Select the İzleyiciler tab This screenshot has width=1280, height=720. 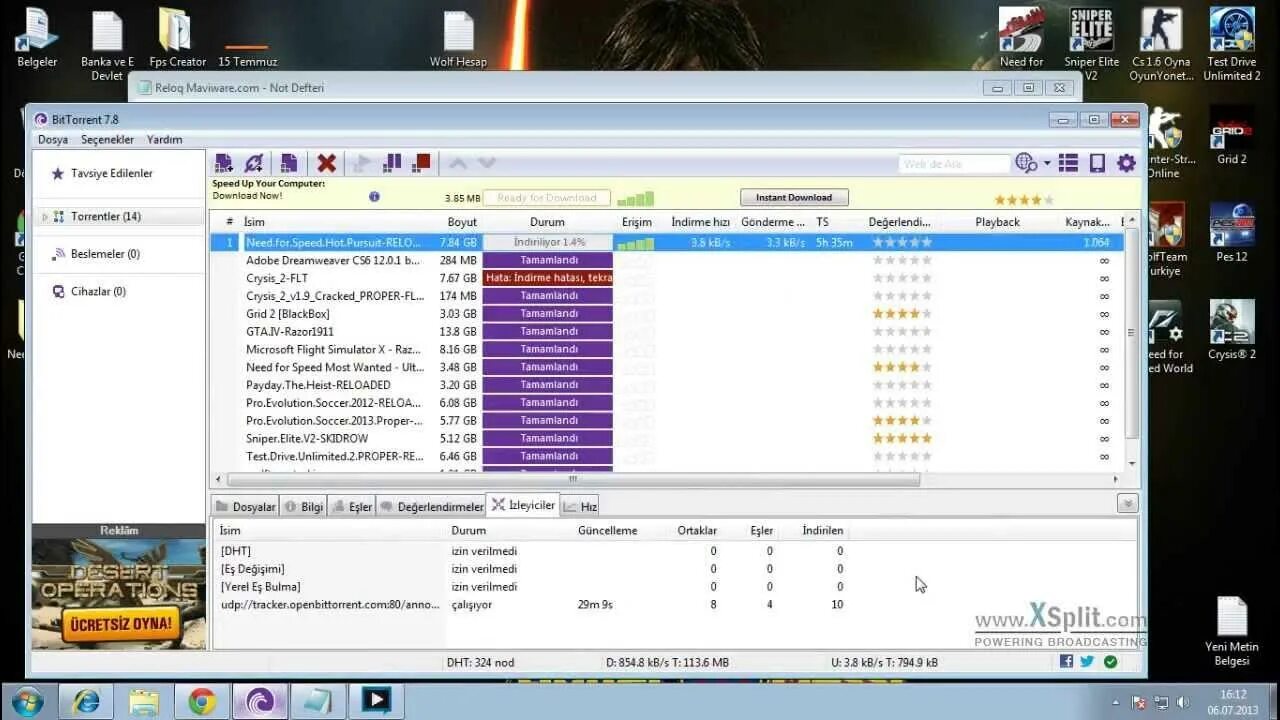(523, 505)
